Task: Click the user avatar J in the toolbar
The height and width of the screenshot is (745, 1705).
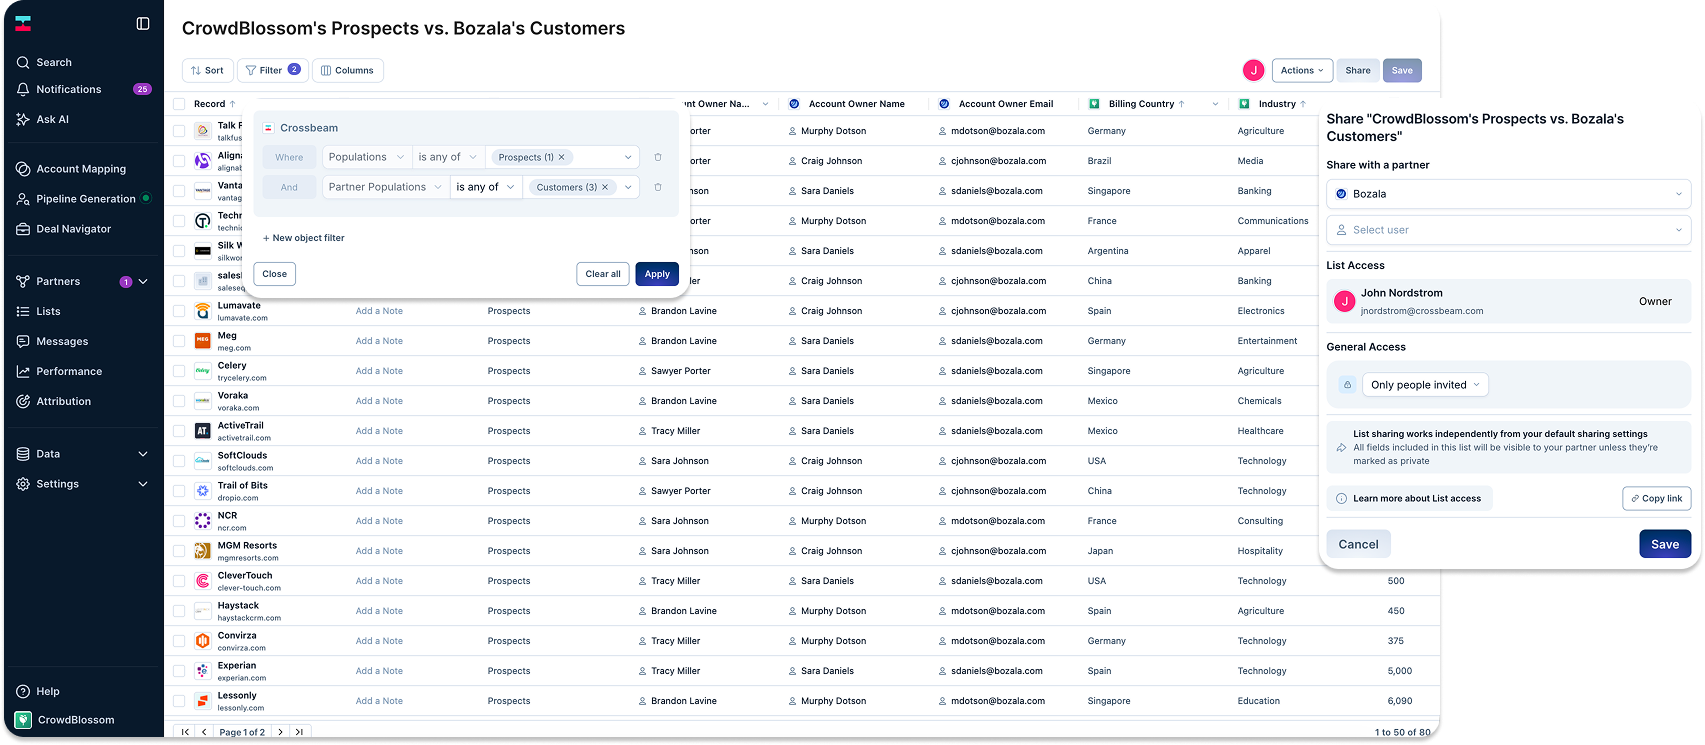Action: (x=1253, y=70)
